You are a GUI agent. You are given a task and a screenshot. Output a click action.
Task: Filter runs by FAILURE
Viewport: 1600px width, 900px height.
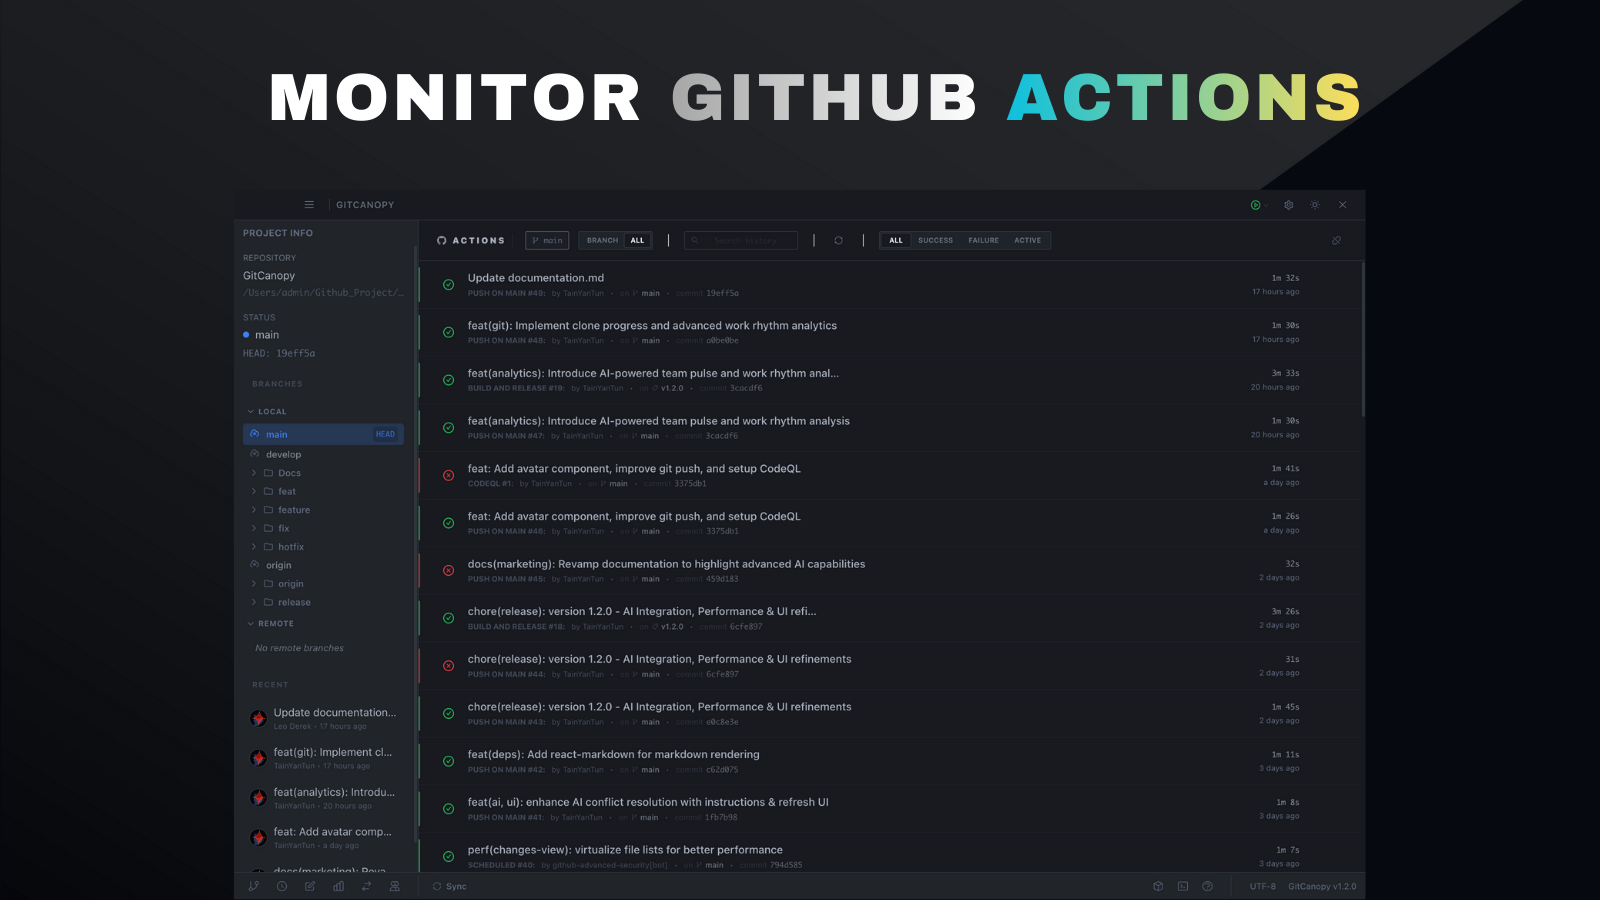tap(983, 241)
